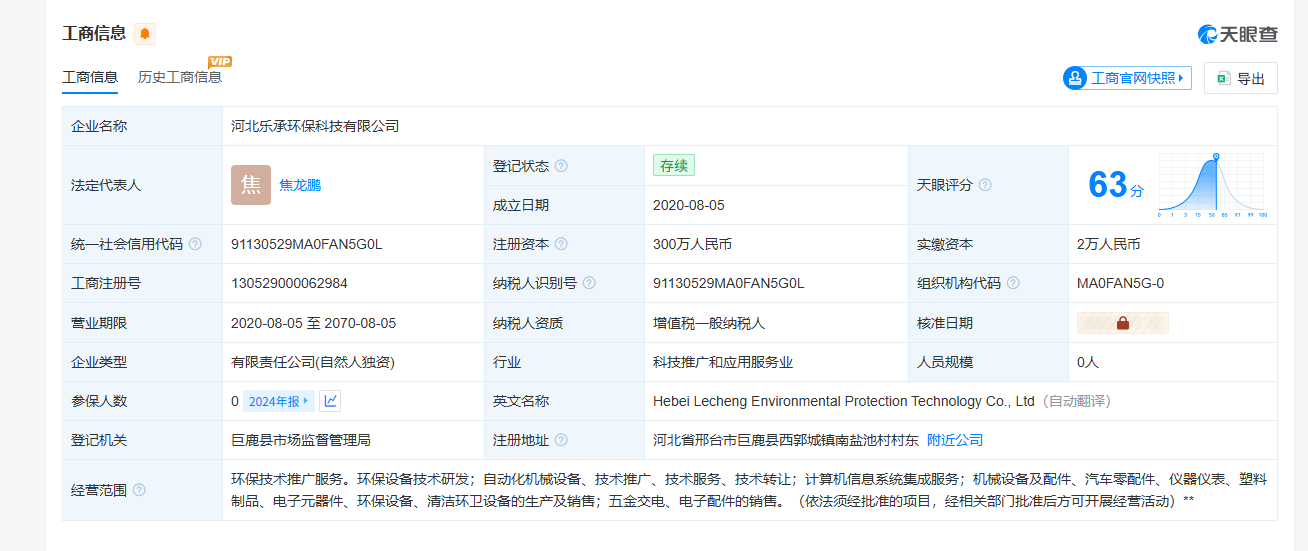Select organization code MA0FAN5G-0
1308x551 pixels.
coord(1120,283)
